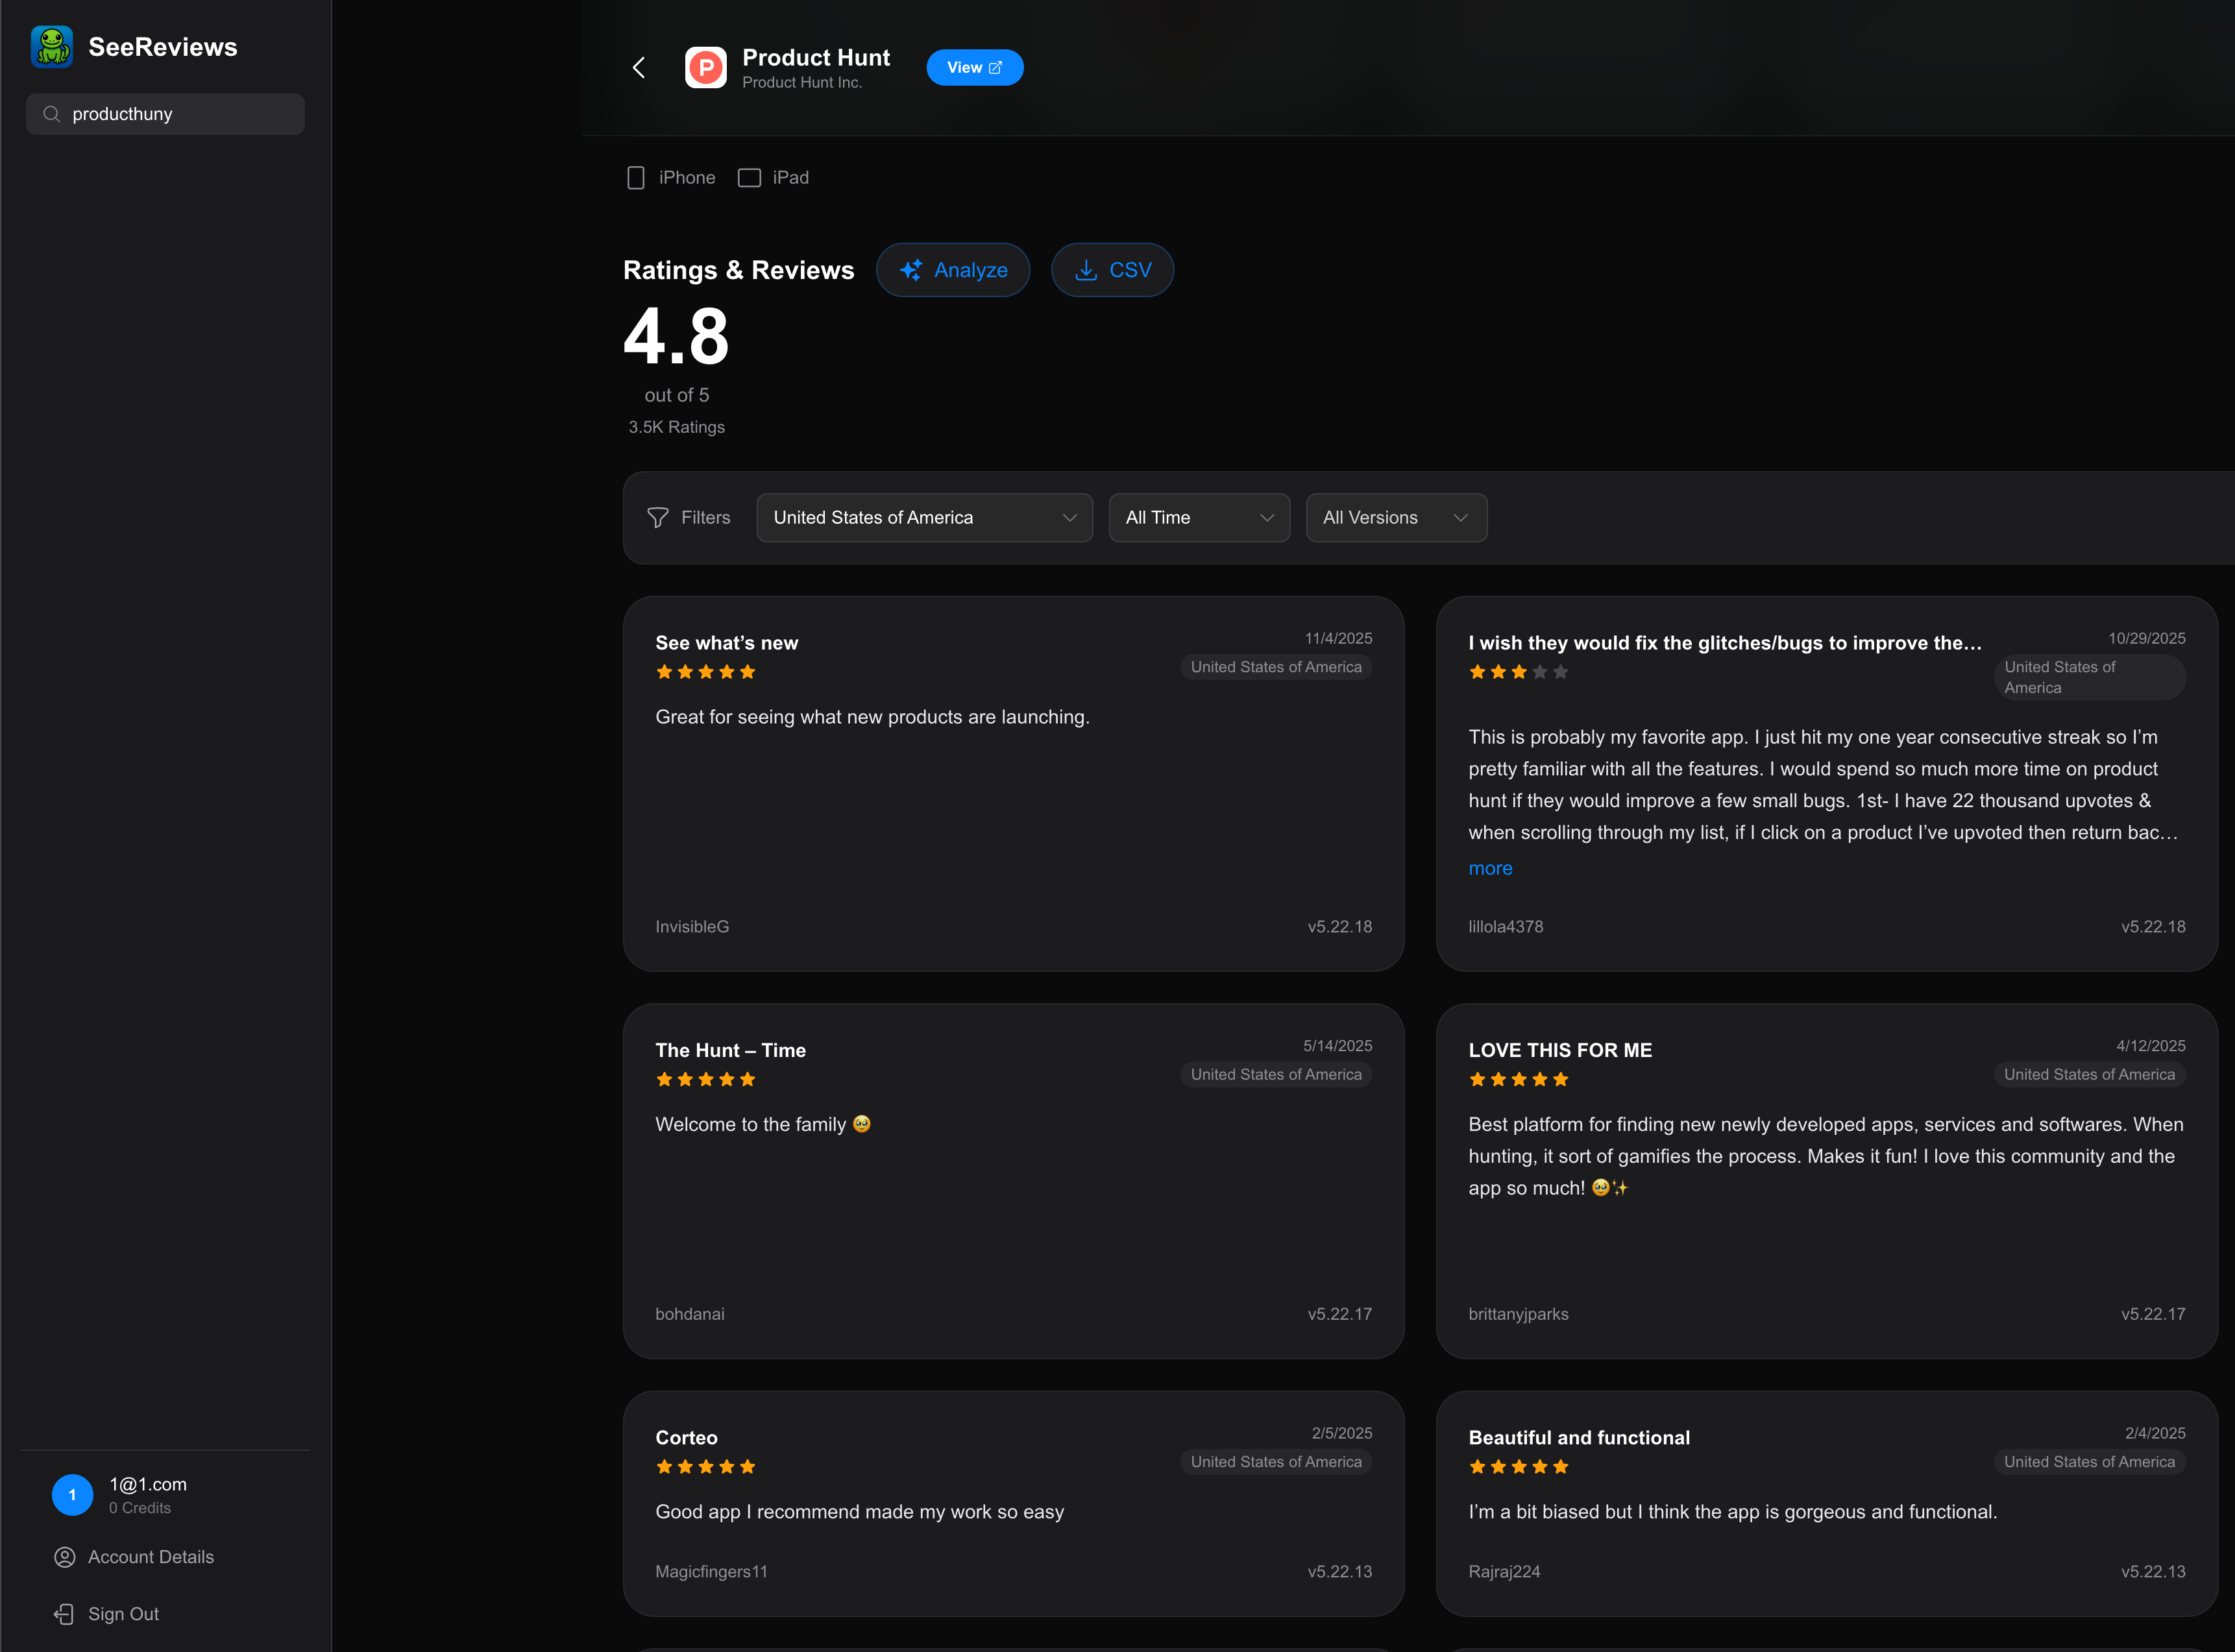Click the SeeReviews frog logo
2235x1652 pixels.
point(51,46)
